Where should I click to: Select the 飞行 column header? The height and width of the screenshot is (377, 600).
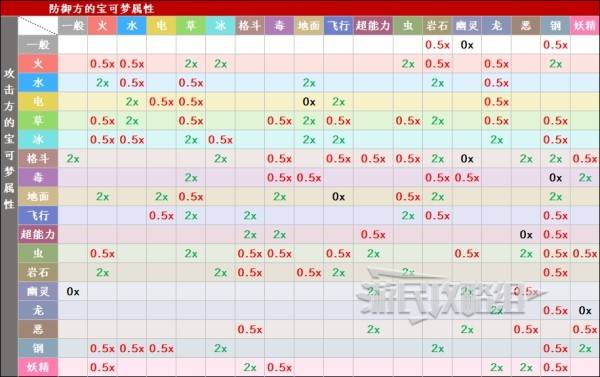click(338, 26)
